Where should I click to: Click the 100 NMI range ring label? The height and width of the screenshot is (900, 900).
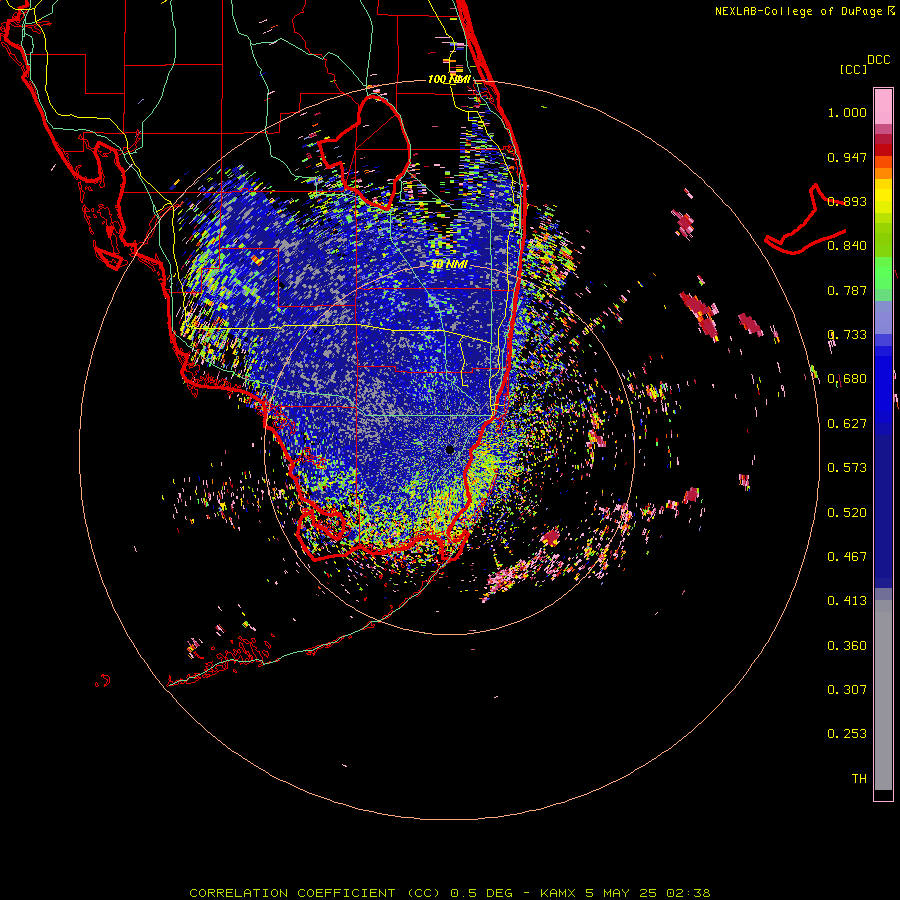click(x=449, y=79)
